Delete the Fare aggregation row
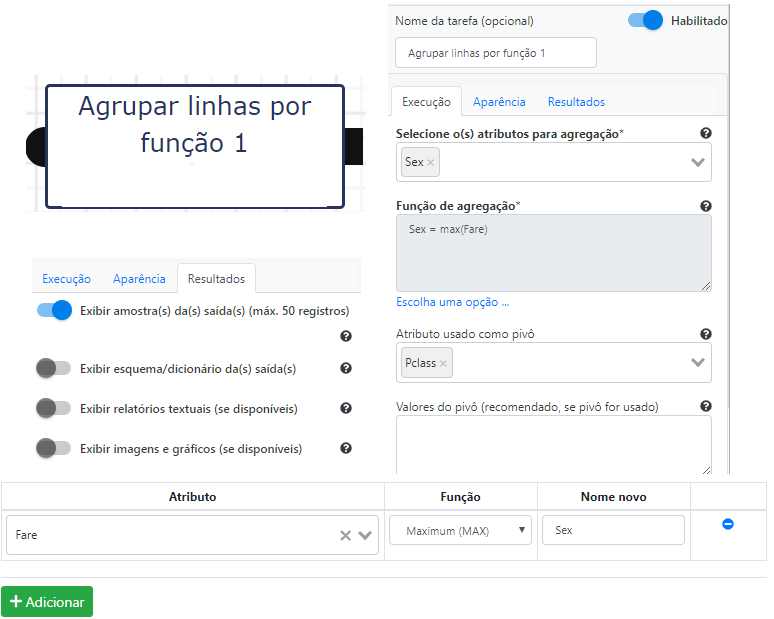Viewport: 774px width, 619px height. [727, 524]
